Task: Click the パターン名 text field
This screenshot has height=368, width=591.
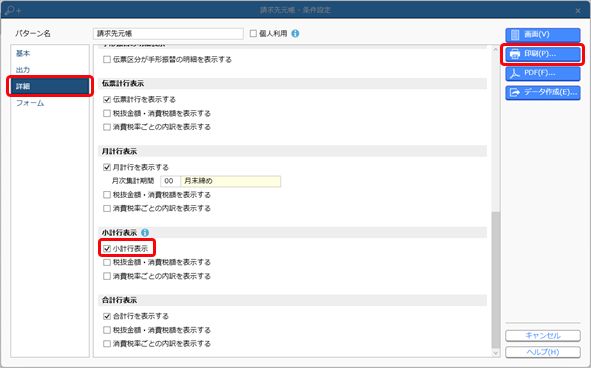Action: (168, 34)
